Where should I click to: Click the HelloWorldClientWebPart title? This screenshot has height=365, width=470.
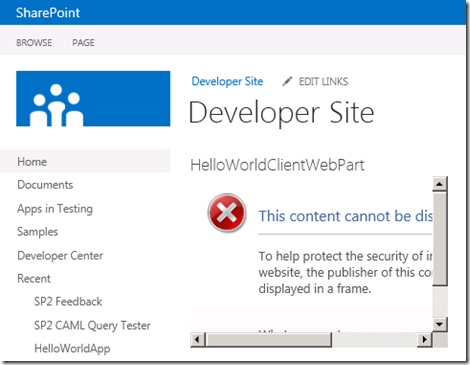click(277, 165)
